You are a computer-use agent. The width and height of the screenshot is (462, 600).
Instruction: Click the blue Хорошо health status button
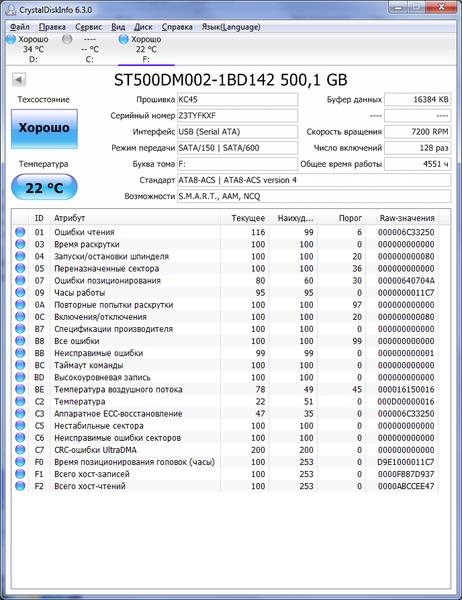[44, 129]
